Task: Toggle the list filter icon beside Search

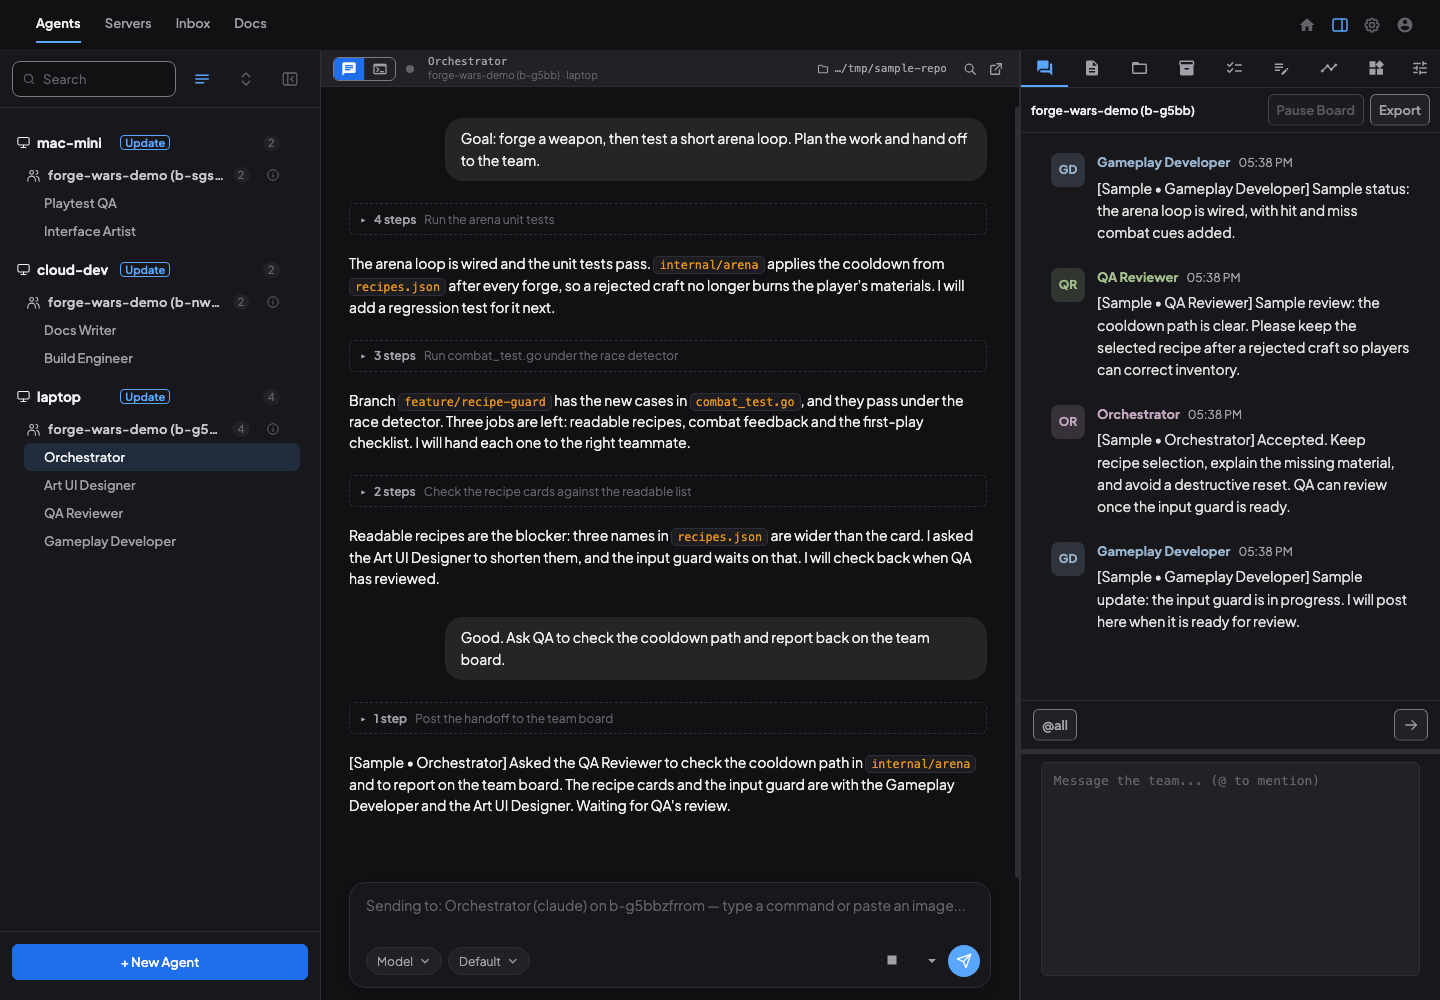Action: (x=202, y=79)
